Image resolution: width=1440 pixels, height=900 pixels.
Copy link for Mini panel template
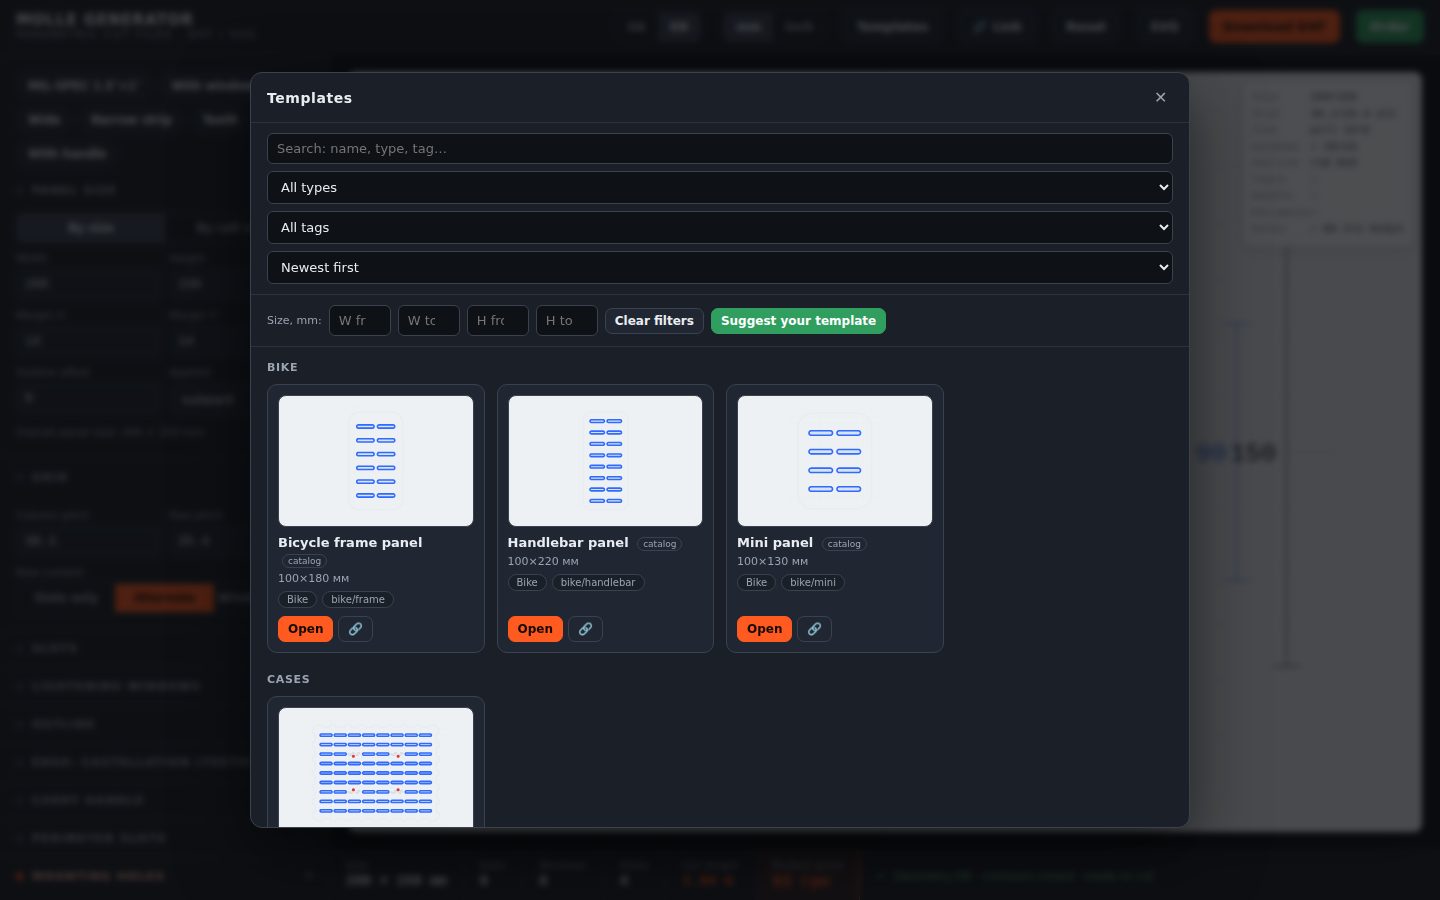pos(814,629)
